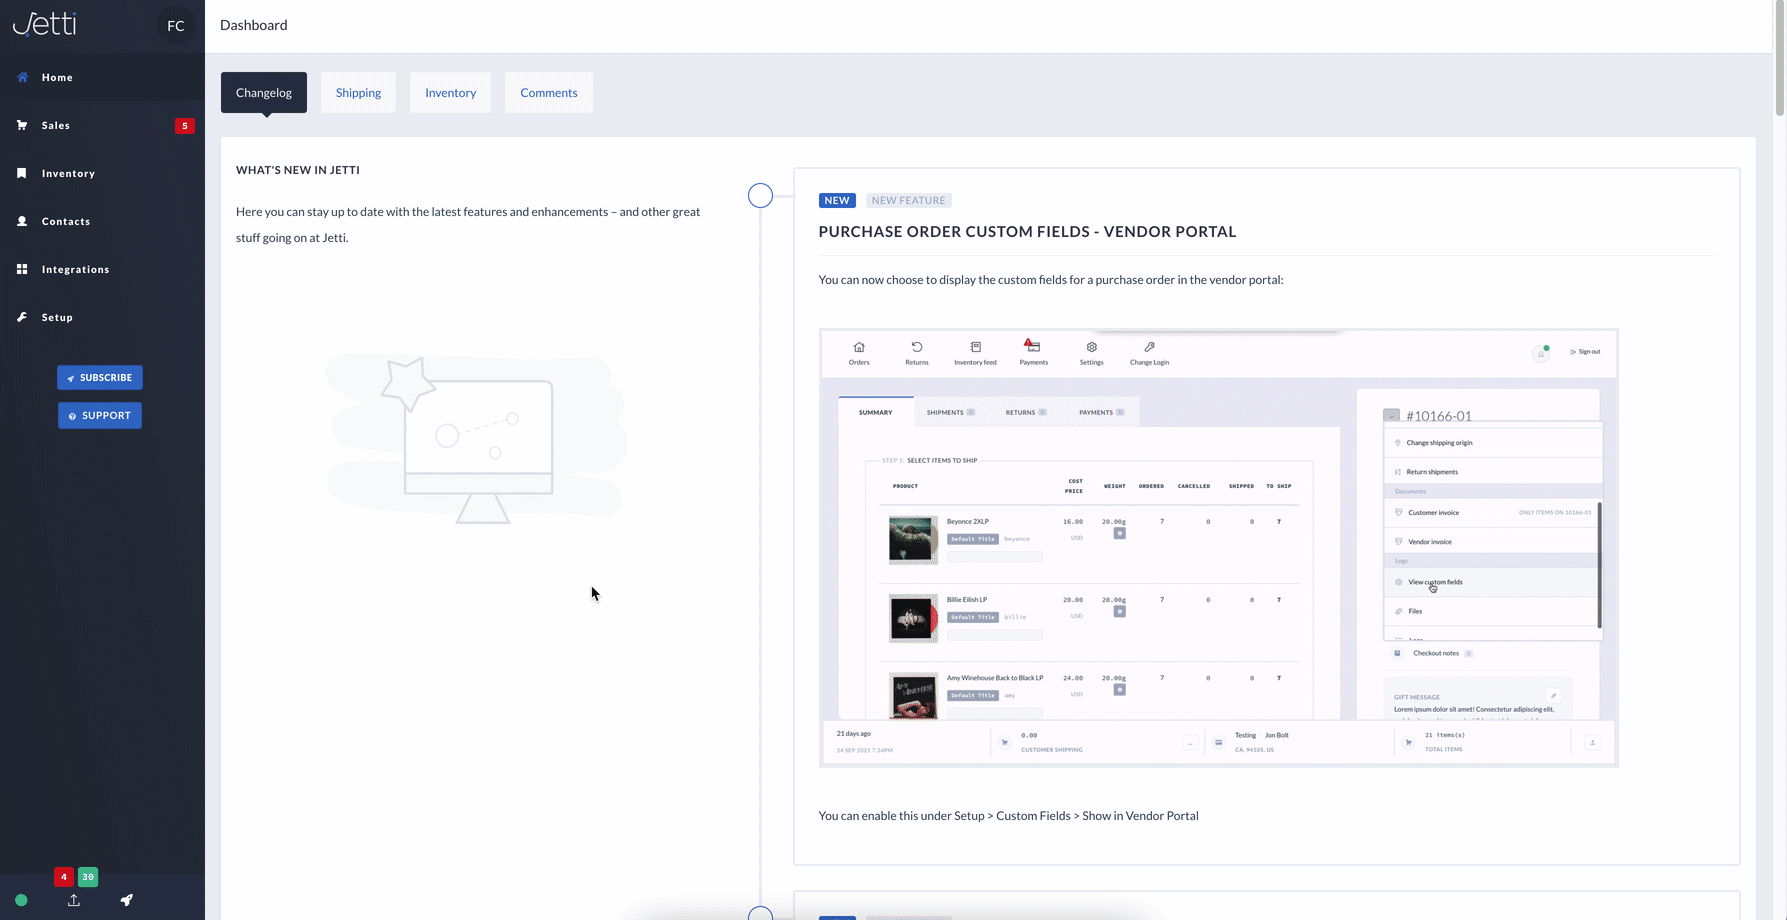Screen dimensions: 1787x920
Task: Click the first changelog timeline marker circle
Action: [760, 196]
